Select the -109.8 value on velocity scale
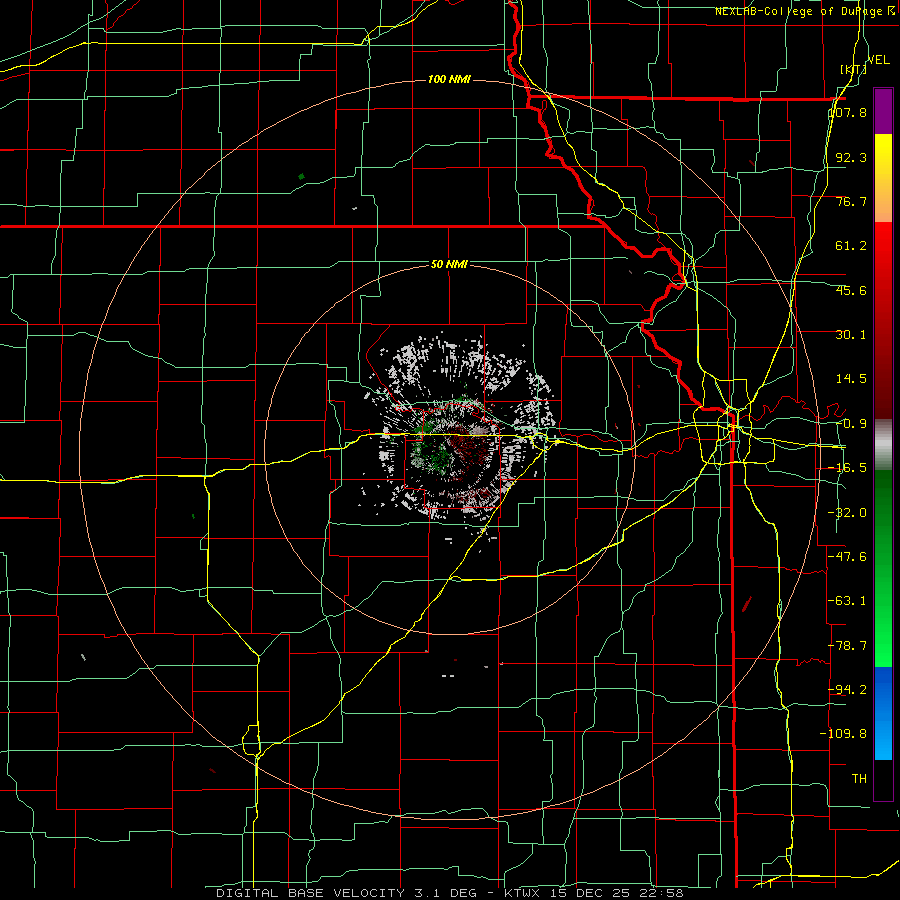This screenshot has height=900, width=900. coord(843,734)
